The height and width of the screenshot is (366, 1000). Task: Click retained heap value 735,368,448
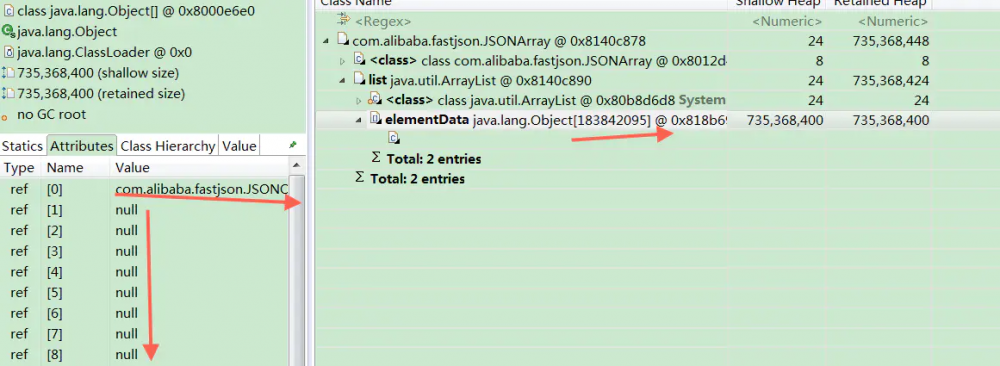[x=890, y=41]
